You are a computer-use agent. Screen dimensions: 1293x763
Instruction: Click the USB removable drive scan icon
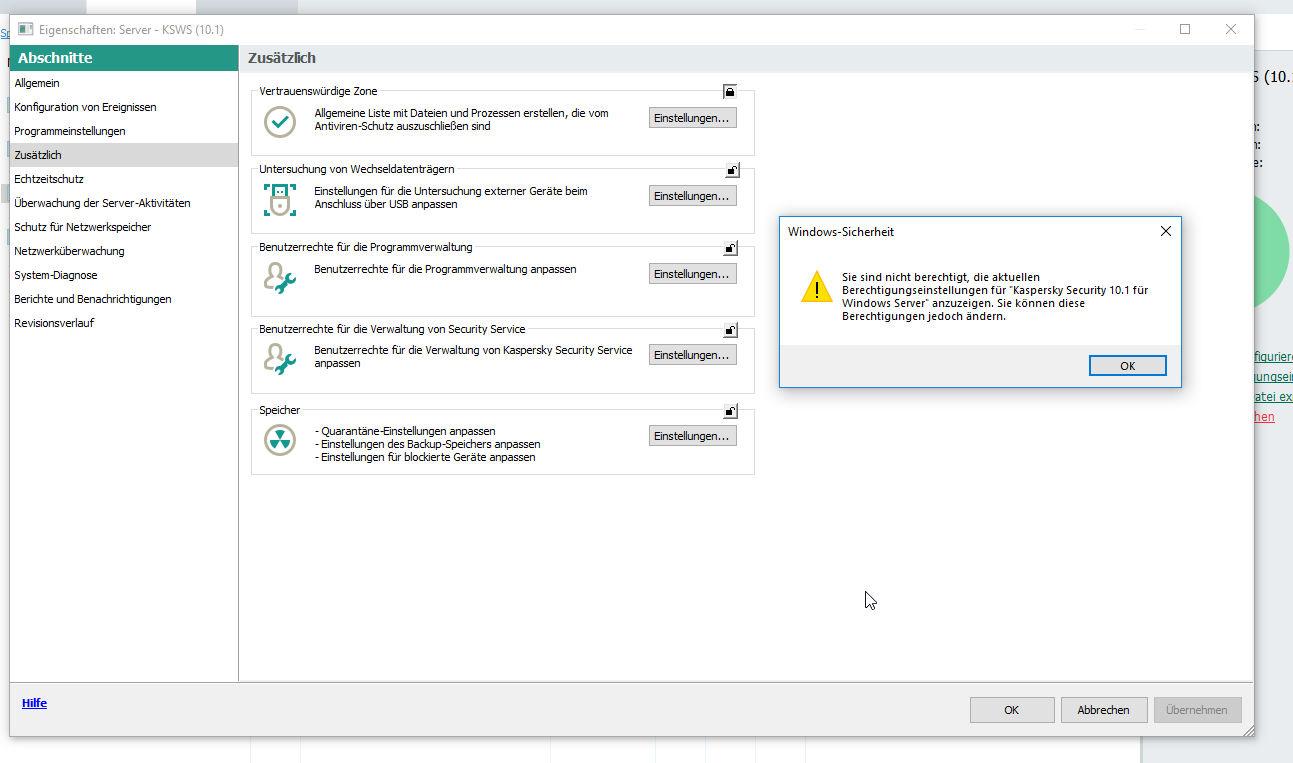click(x=280, y=199)
